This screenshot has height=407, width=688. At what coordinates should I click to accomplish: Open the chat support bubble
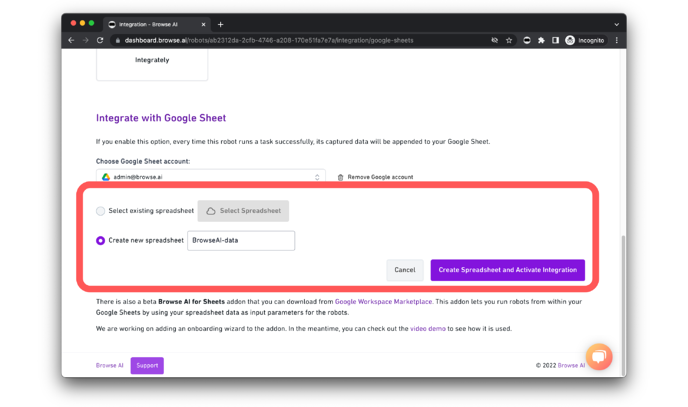pos(599,357)
